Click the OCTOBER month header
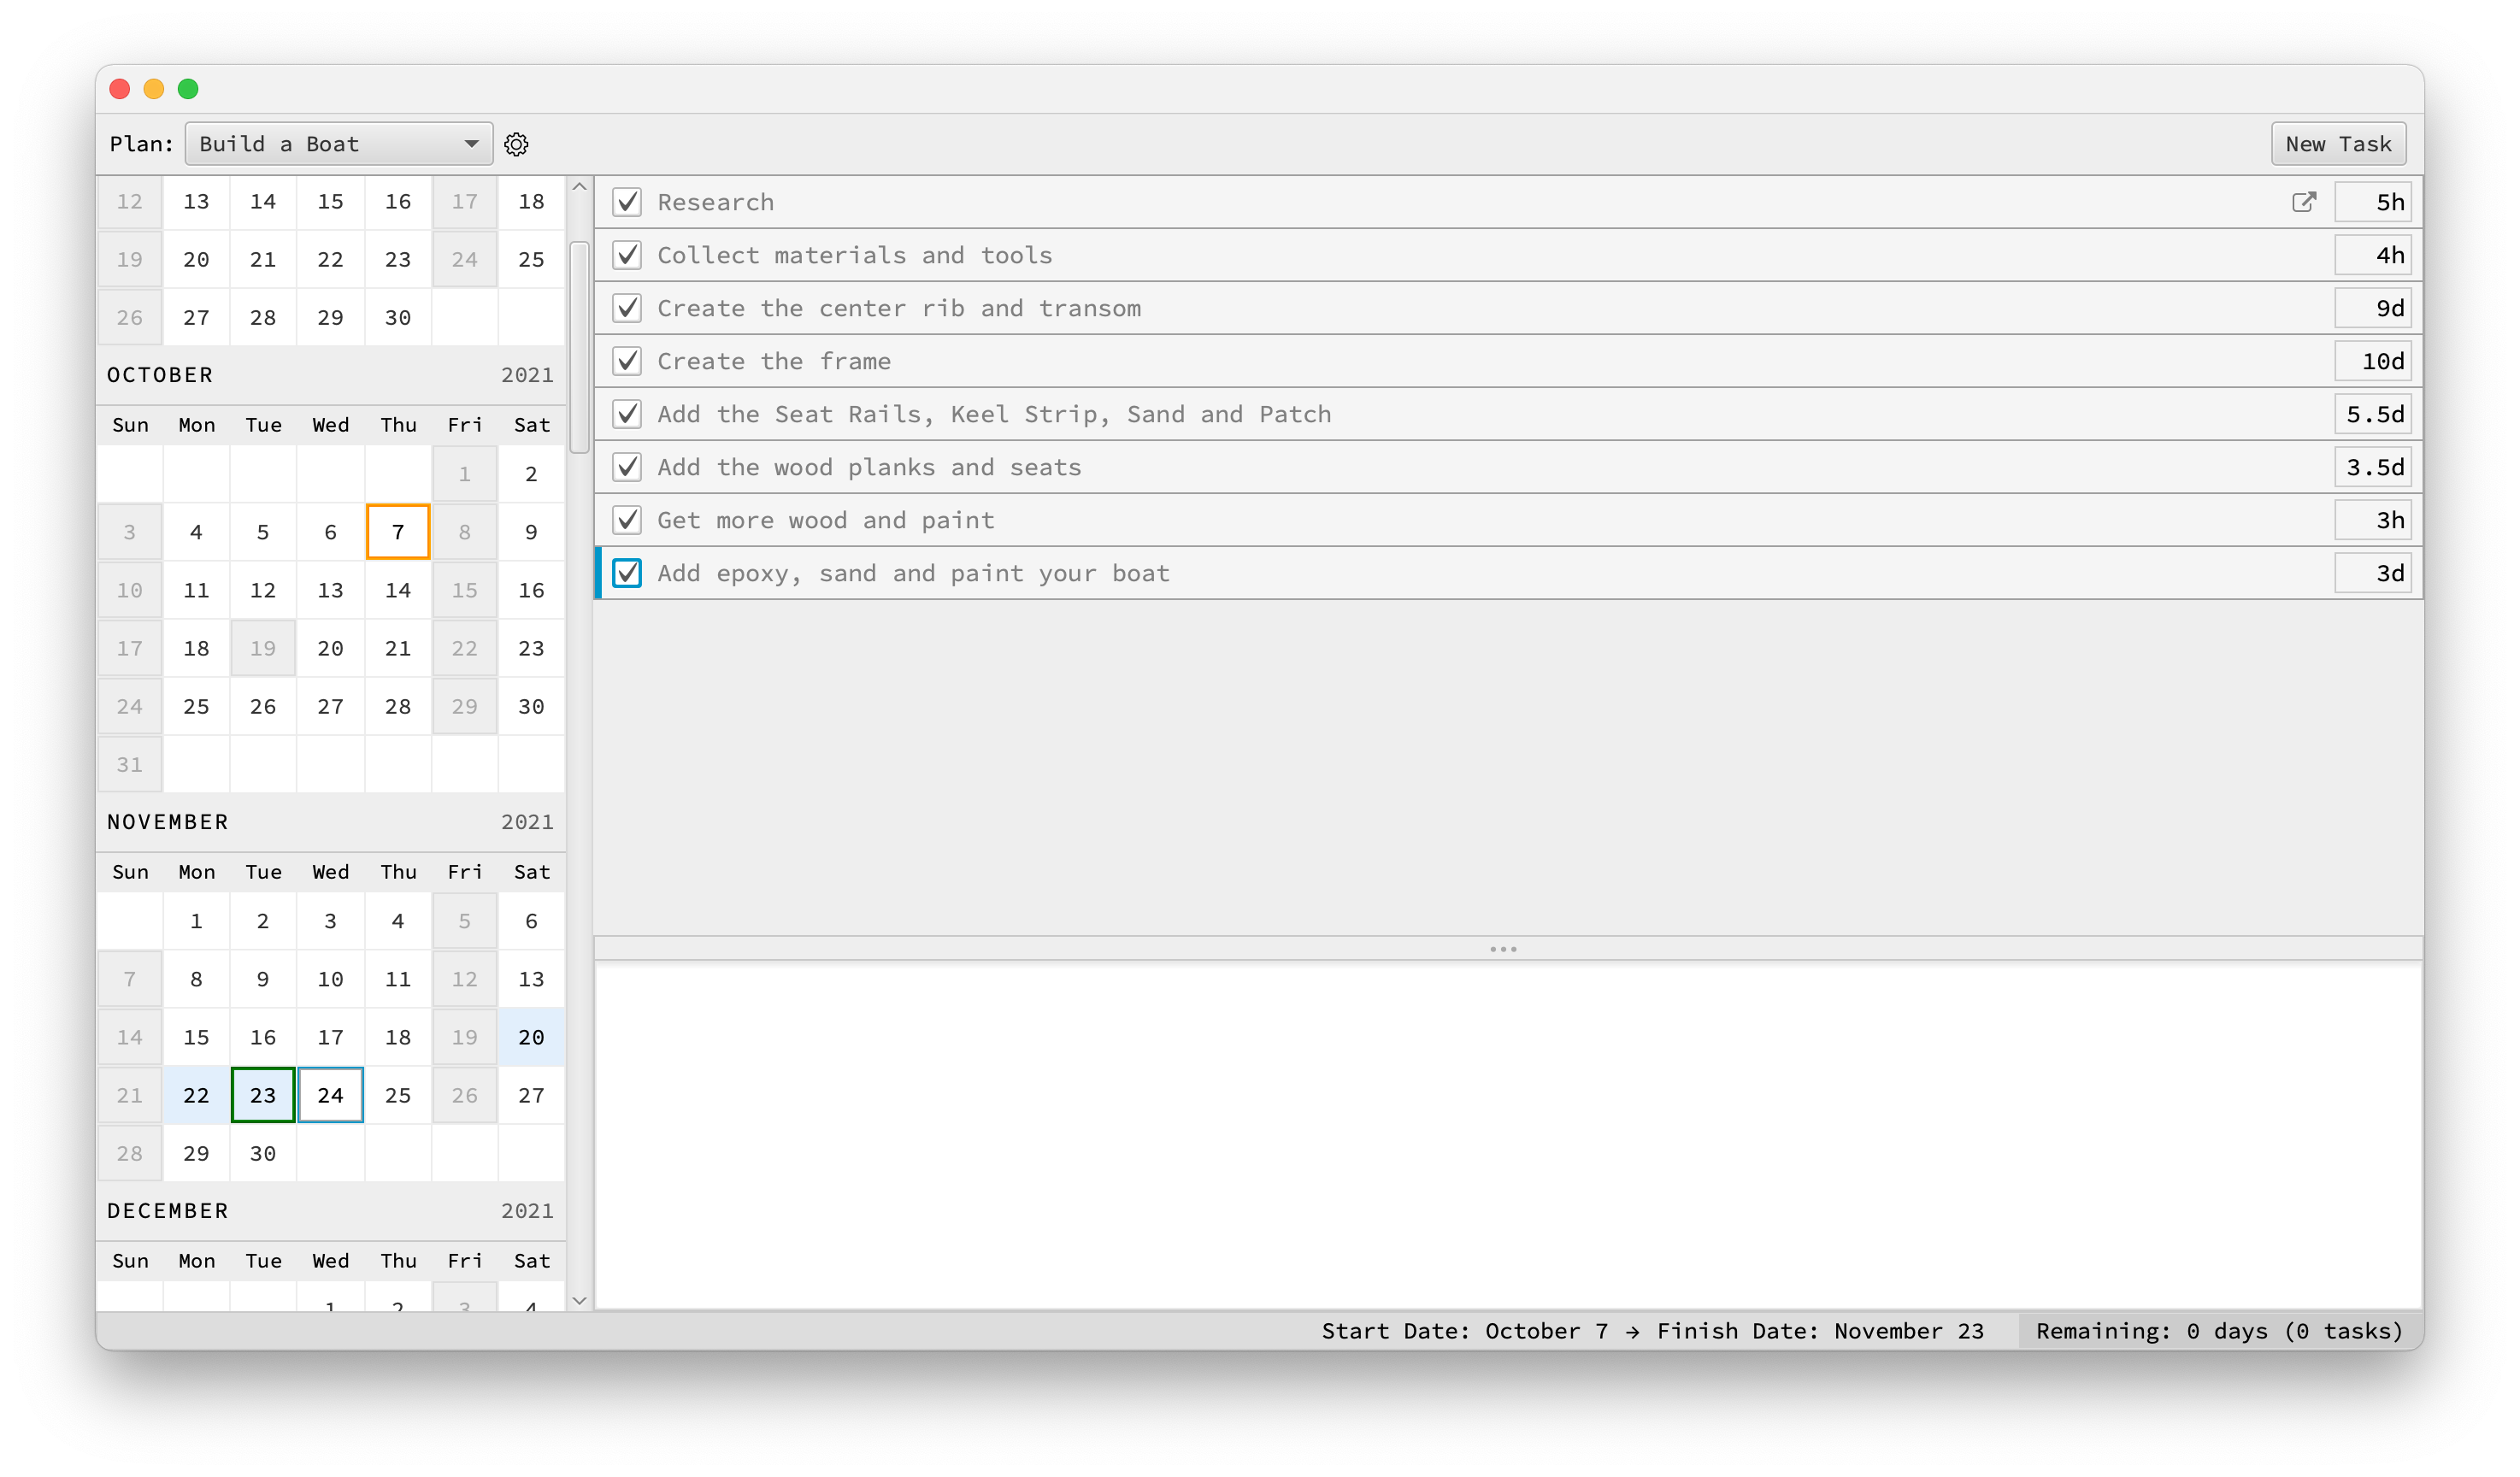This screenshot has width=2520, height=1477. tap(160, 375)
